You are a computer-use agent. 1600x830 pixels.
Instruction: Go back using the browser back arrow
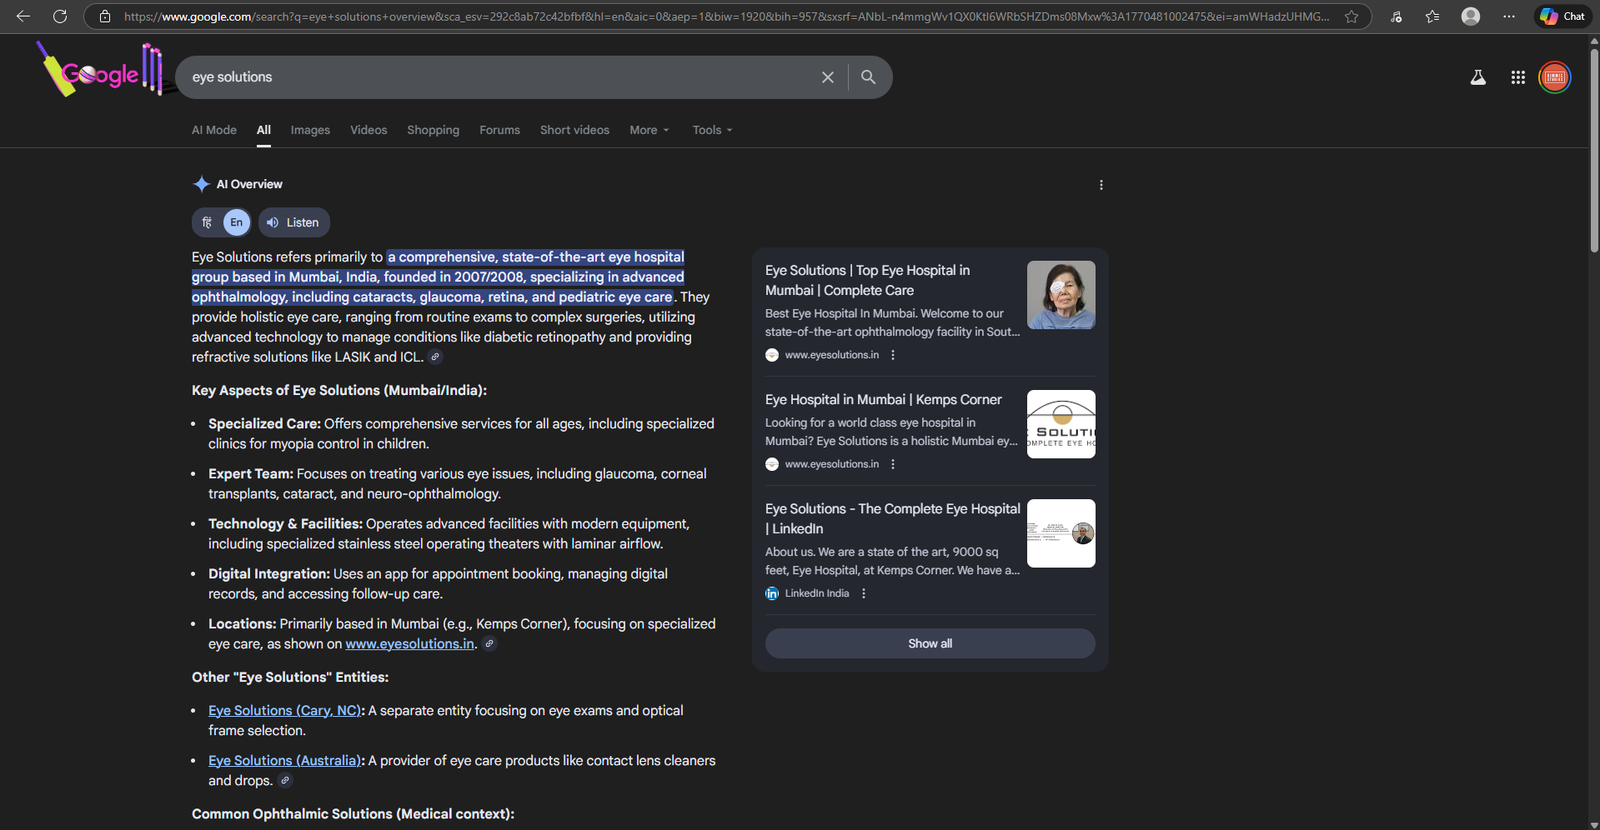pyautogui.click(x=23, y=16)
